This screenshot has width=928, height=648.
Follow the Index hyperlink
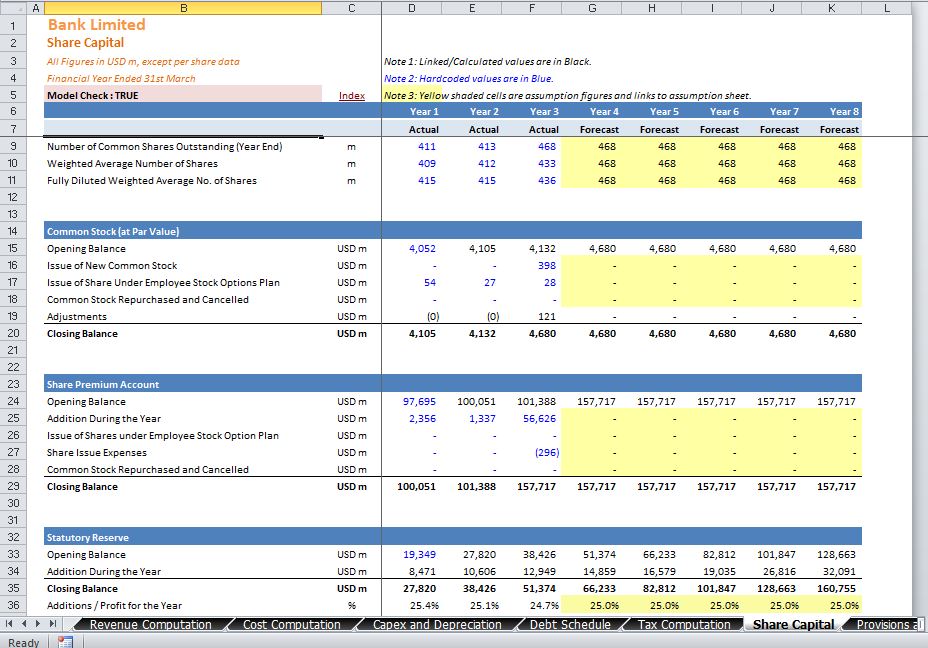(x=352, y=95)
